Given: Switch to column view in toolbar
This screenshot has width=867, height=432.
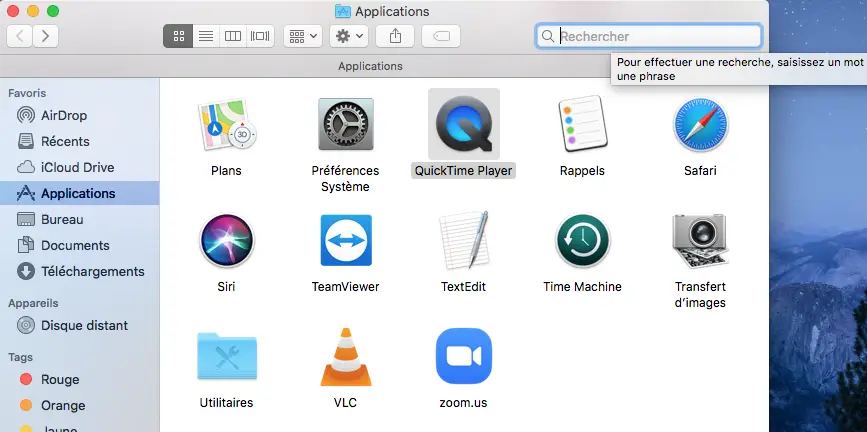Looking at the screenshot, I should pyautogui.click(x=233, y=37).
